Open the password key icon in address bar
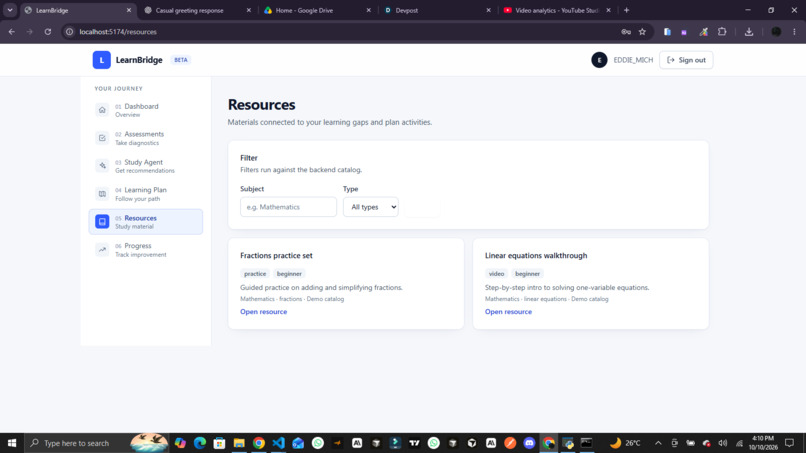This screenshot has width=806, height=453. click(x=626, y=31)
